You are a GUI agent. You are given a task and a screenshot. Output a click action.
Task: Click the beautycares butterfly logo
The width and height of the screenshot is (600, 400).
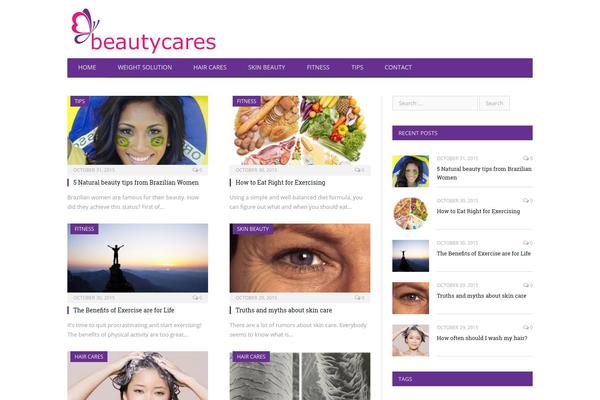tap(143, 31)
